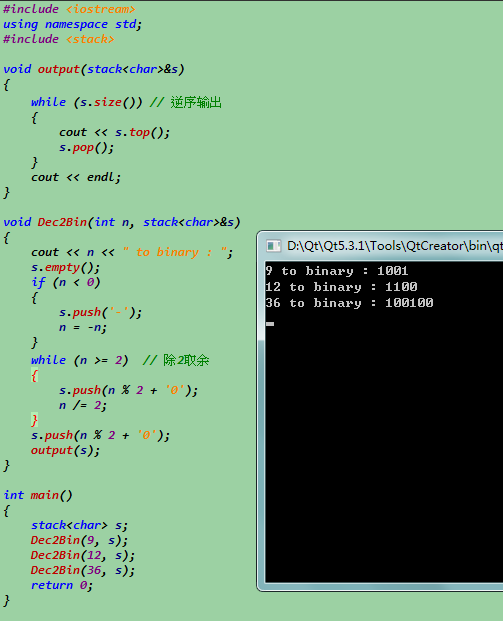The width and height of the screenshot is (503, 621).
Task: Click the "s.push('-');" statement
Action: (100, 312)
